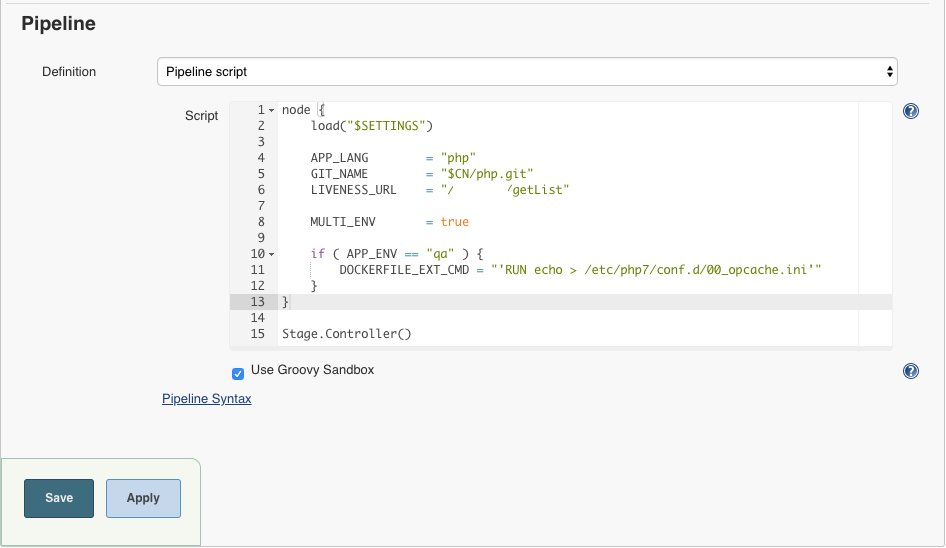Click the "php" string value
Screen dimensions: 946x548
[458, 158]
